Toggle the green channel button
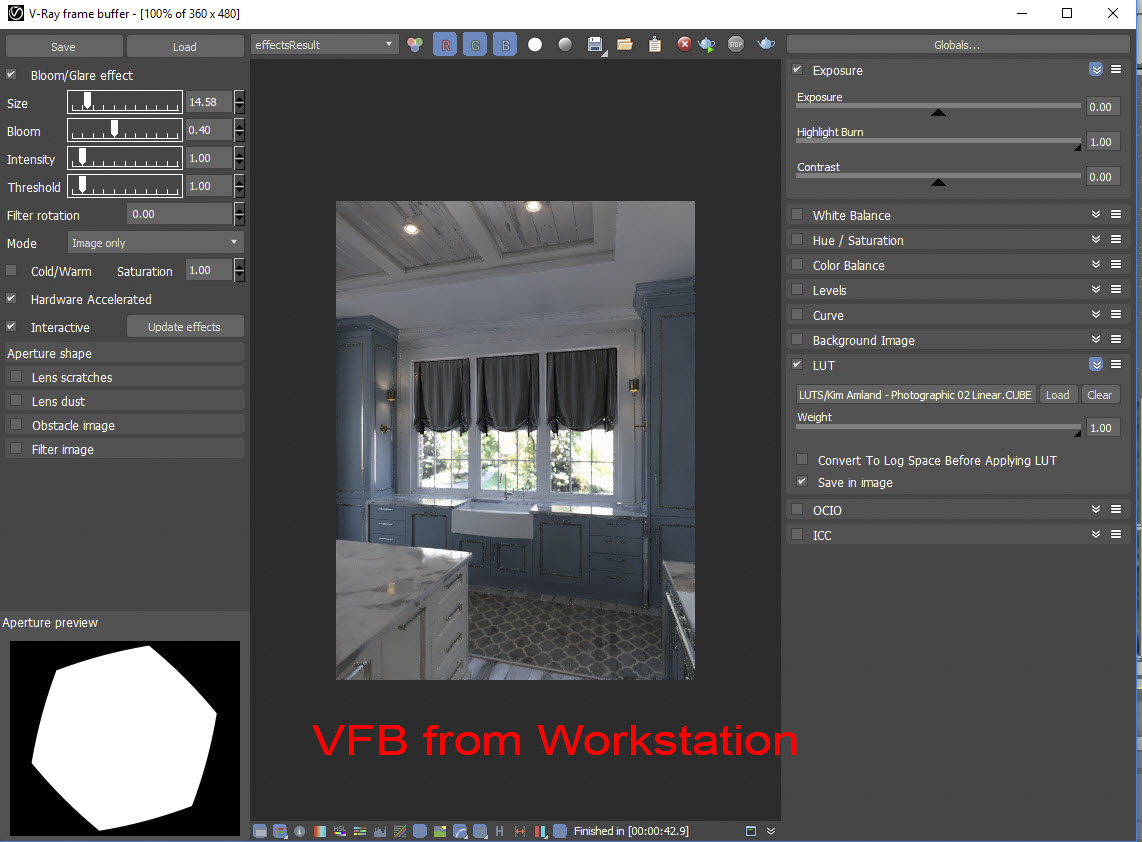This screenshot has height=842, width=1142. point(475,45)
